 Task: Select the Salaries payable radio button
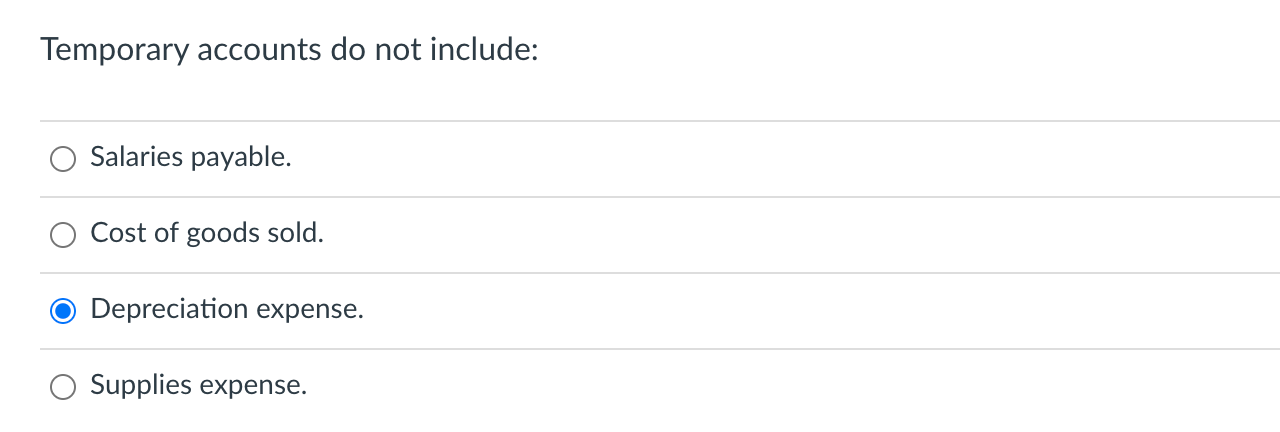tap(63, 159)
